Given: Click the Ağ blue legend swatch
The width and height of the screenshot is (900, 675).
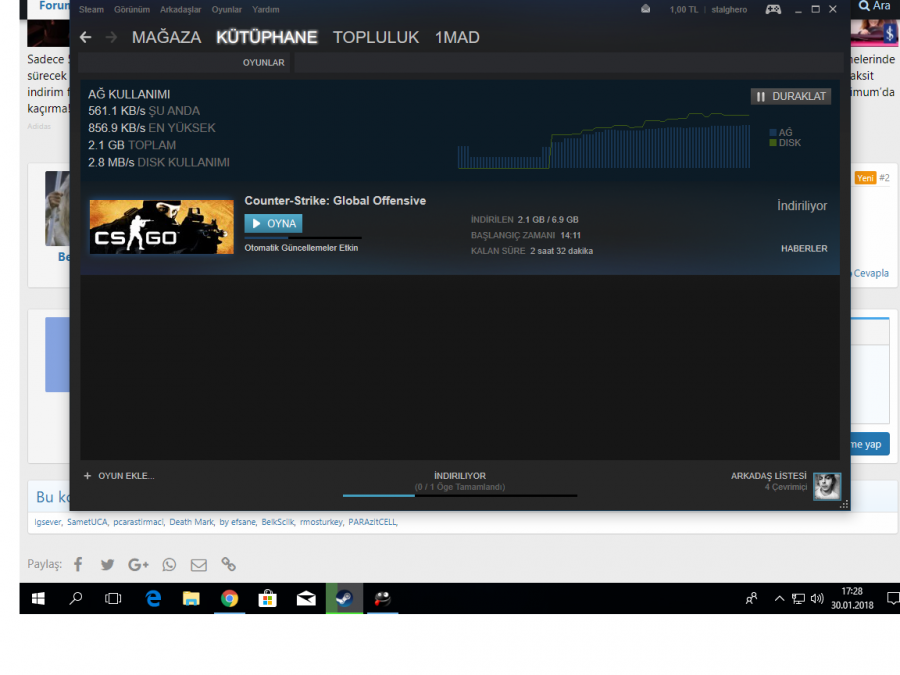Looking at the screenshot, I should (x=773, y=133).
